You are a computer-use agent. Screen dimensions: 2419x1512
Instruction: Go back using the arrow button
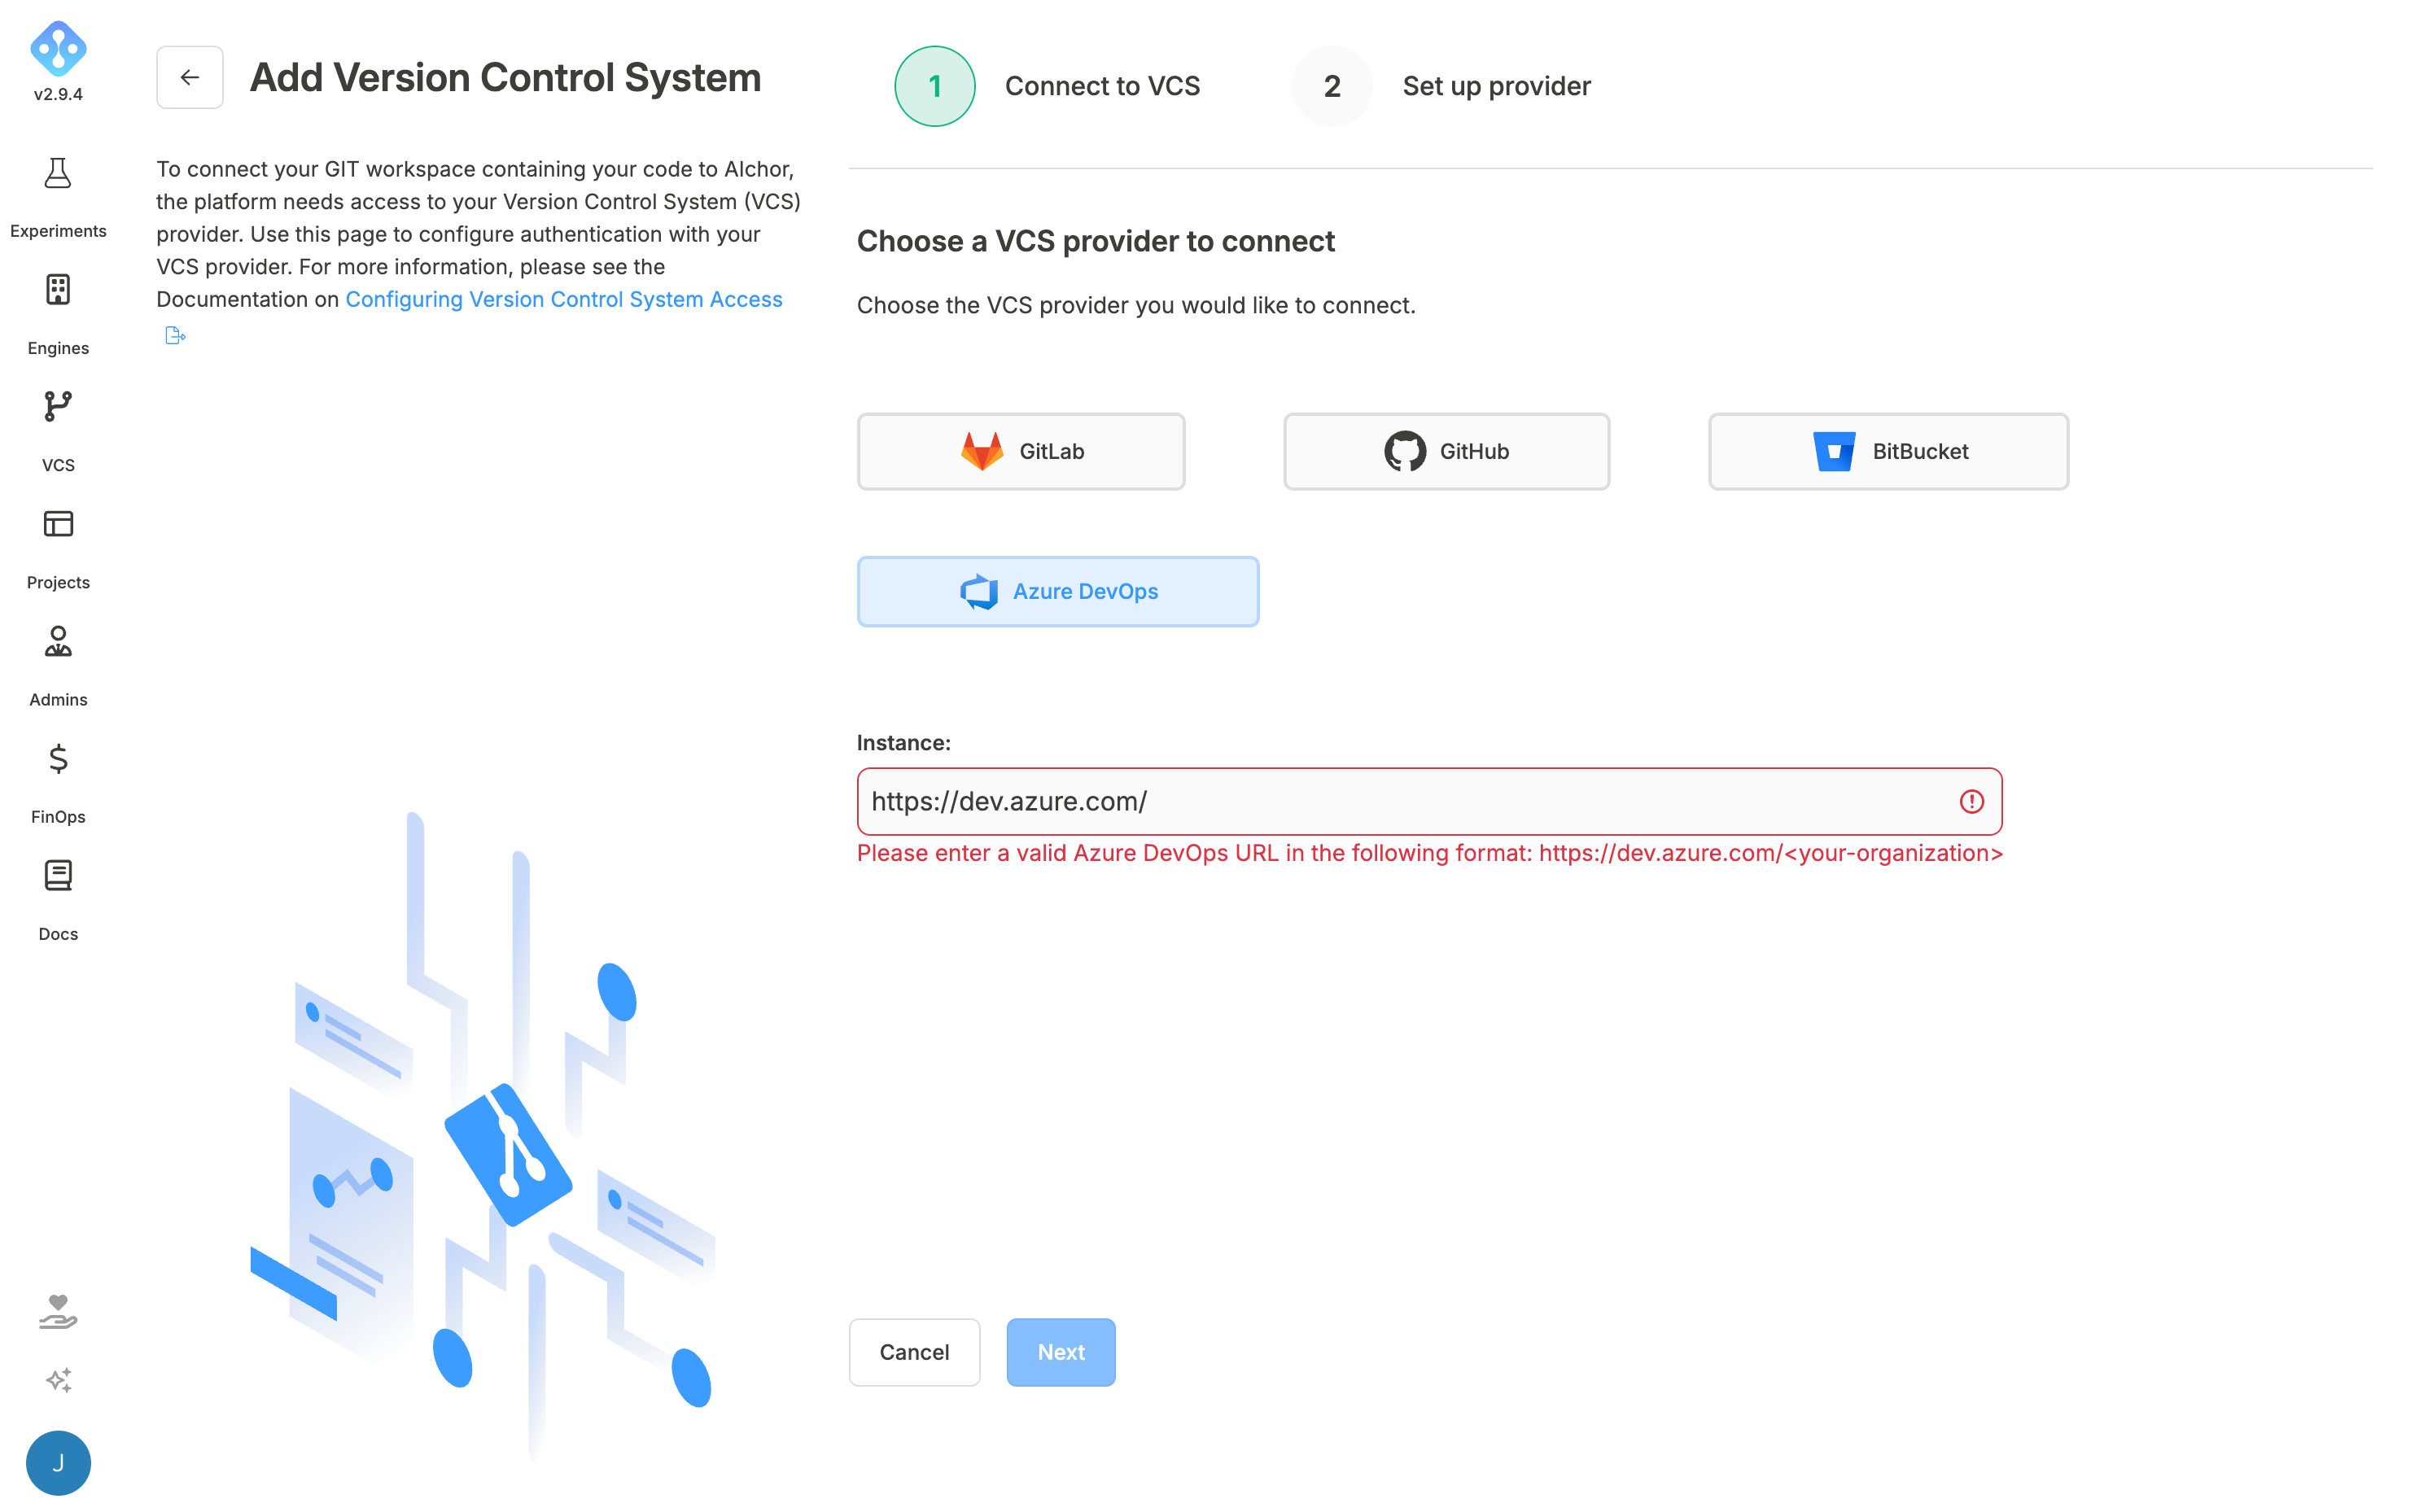190,77
